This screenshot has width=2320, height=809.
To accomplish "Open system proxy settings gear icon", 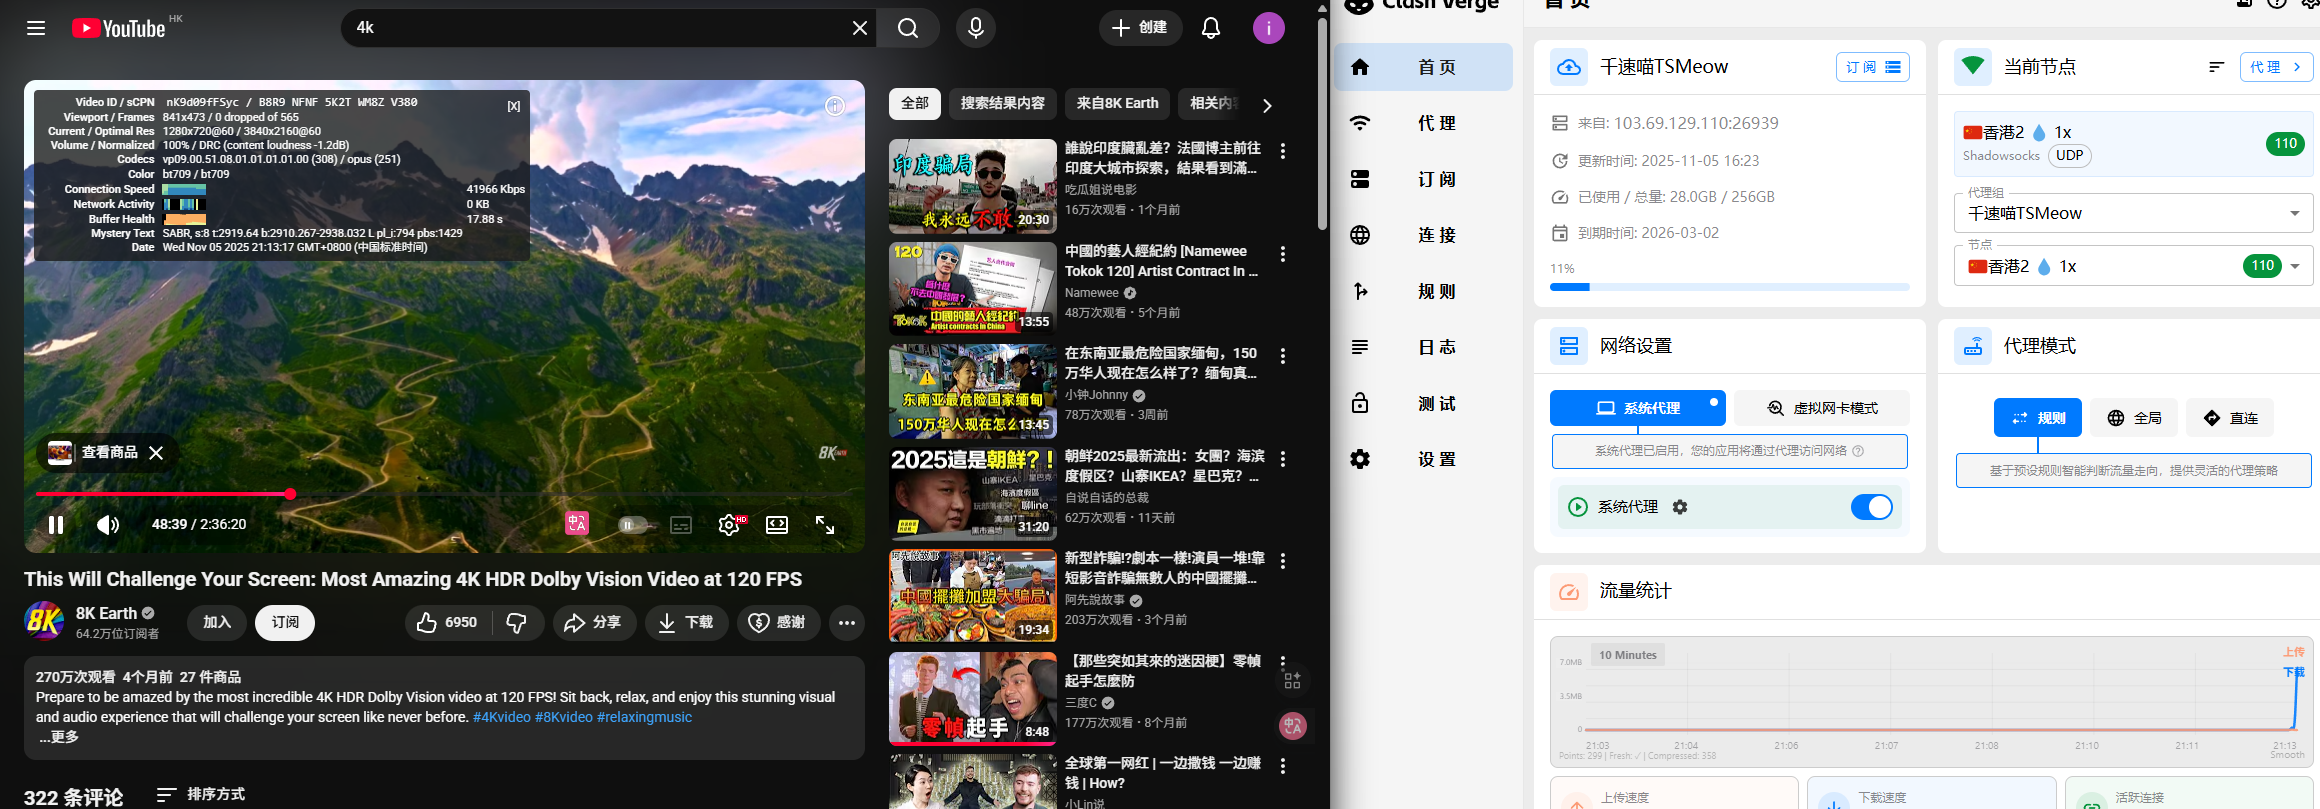I will point(1680,507).
